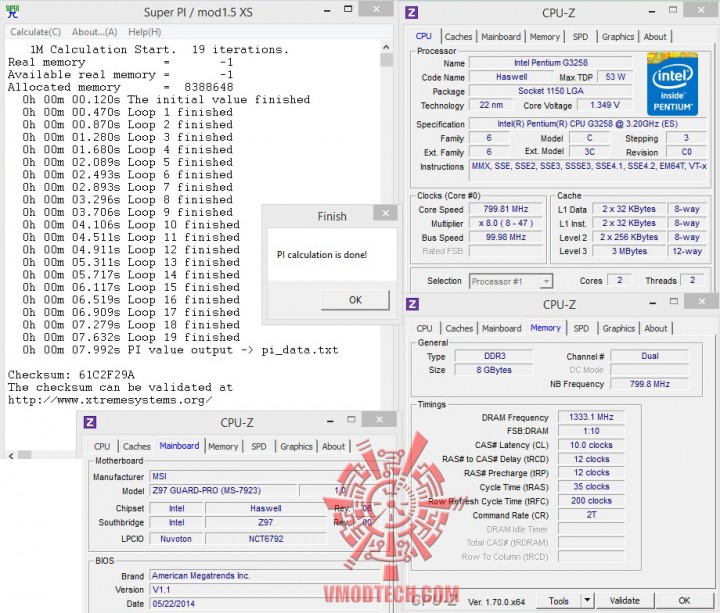Click the LPCIO NCT6792 field
The width and height of the screenshot is (720, 613).
(266, 539)
